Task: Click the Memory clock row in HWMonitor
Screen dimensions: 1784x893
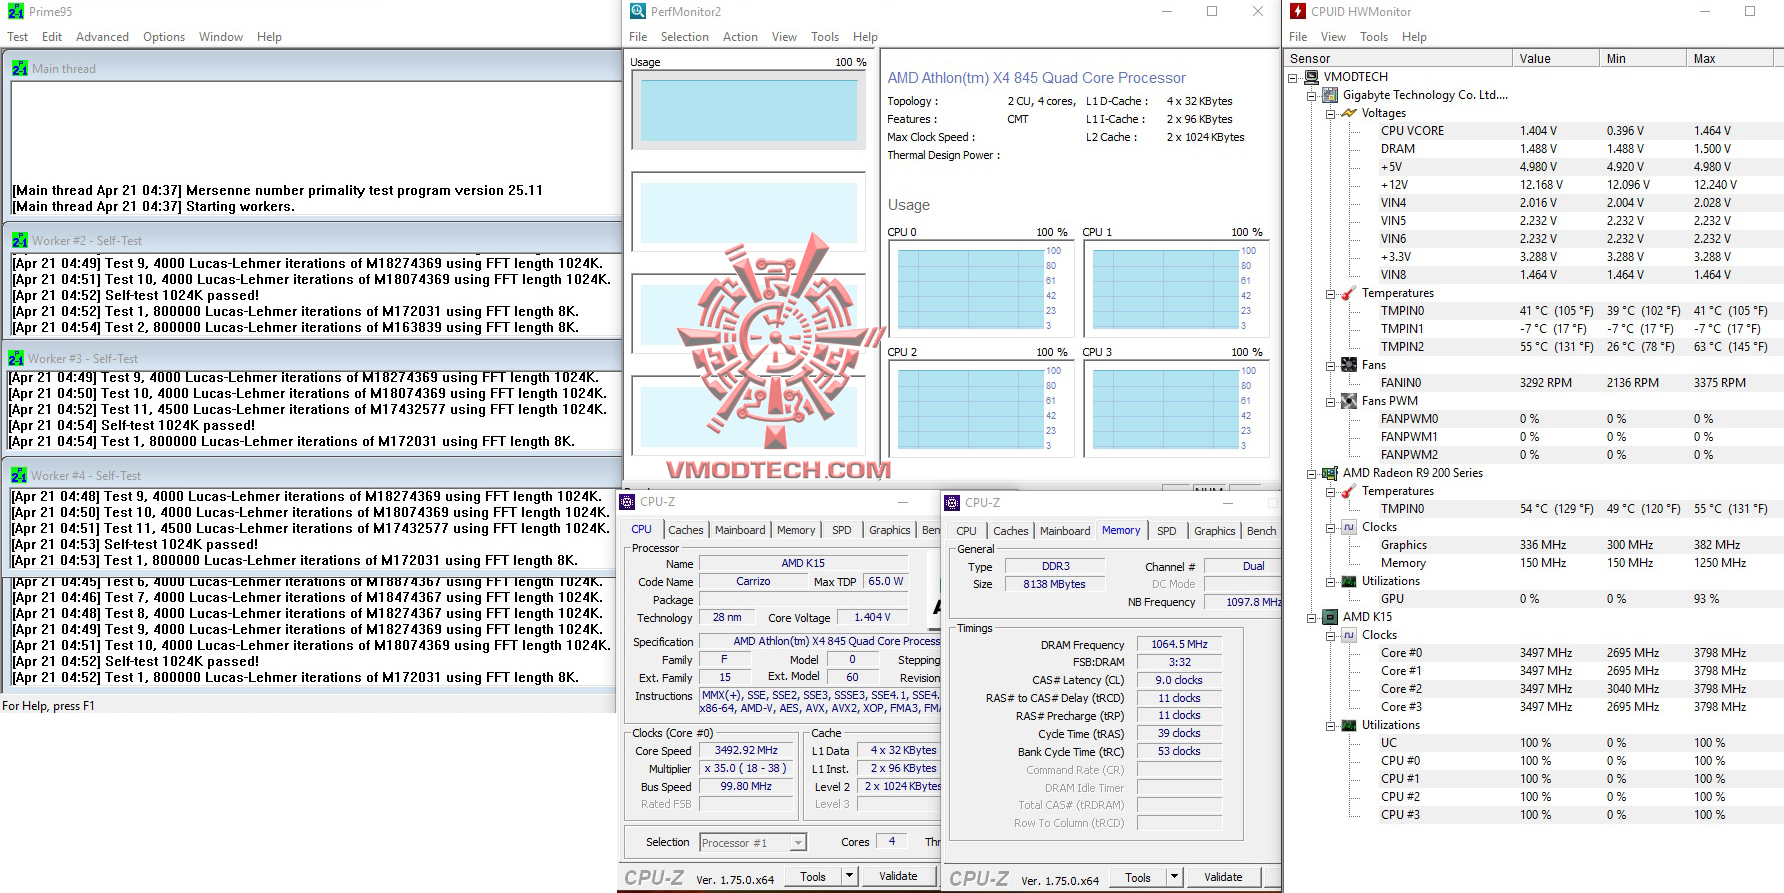Action: coord(1535,563)
